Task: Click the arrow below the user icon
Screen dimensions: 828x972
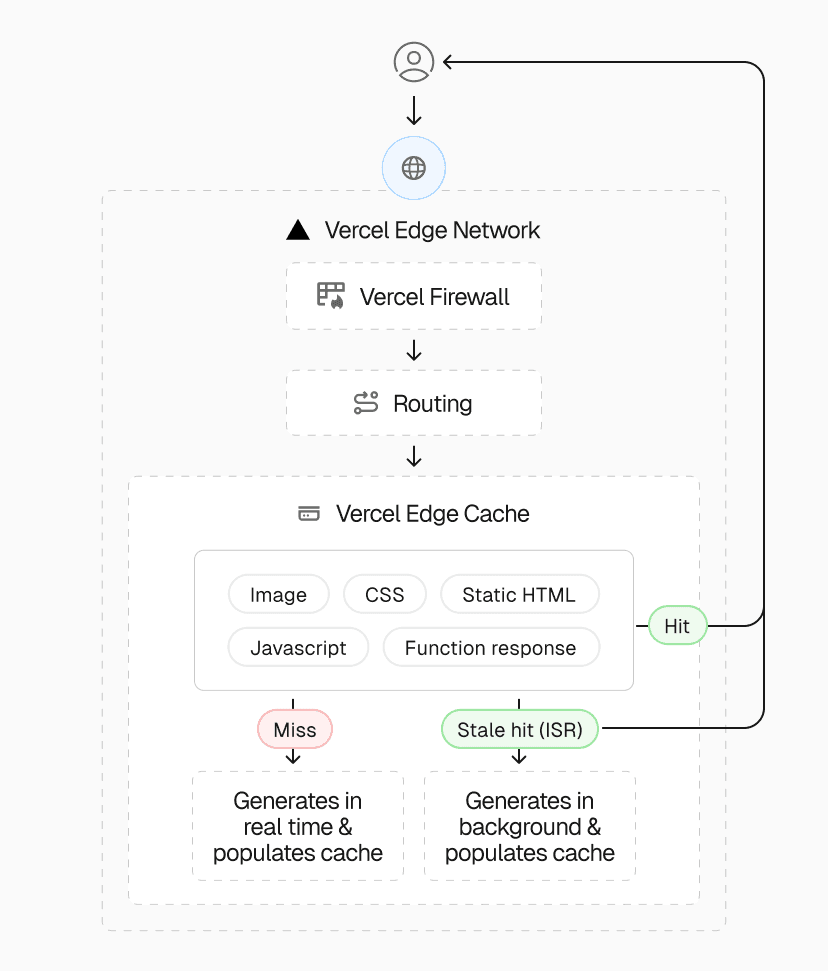Action: click(x=414, y=110)
